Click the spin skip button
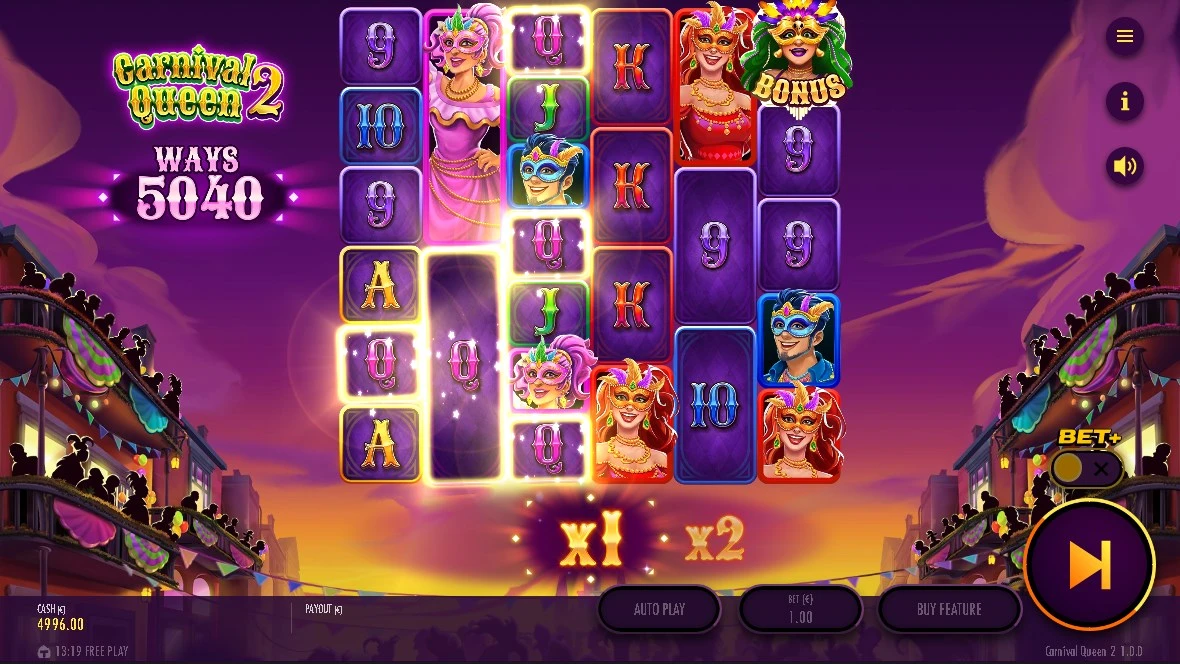 (1089, 565)
